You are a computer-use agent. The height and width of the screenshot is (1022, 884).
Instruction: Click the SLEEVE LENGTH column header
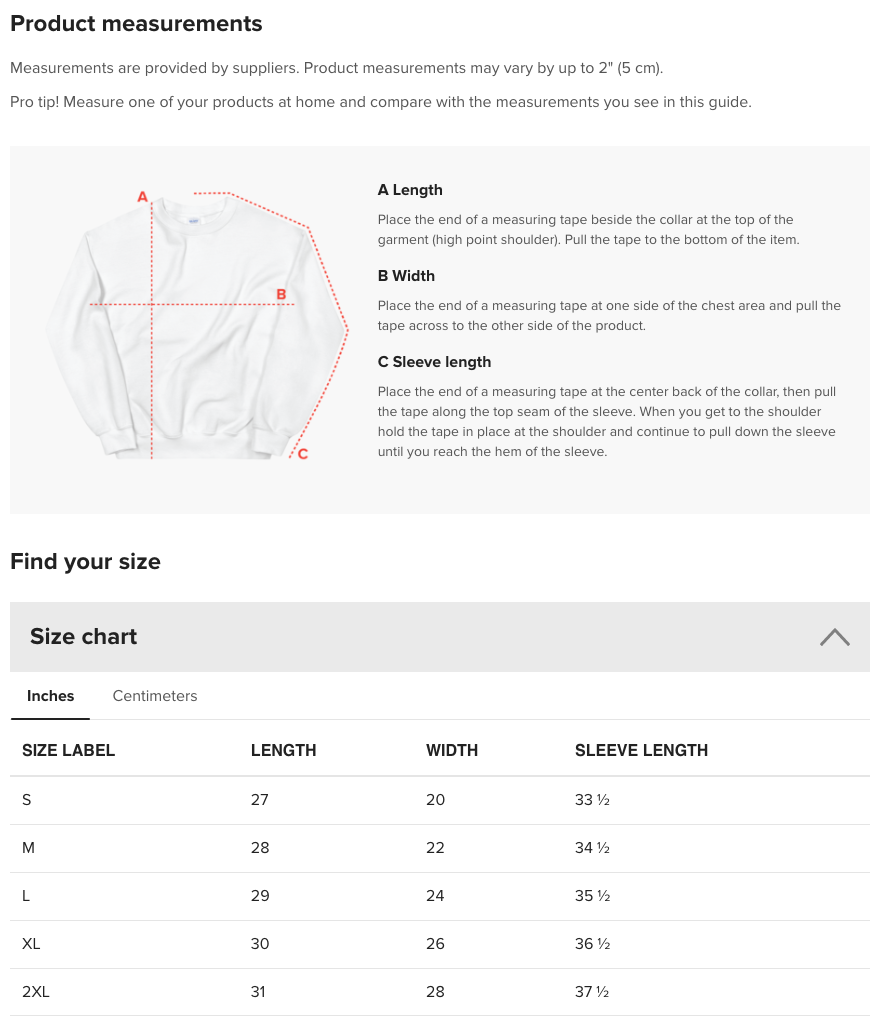point(641,750)
